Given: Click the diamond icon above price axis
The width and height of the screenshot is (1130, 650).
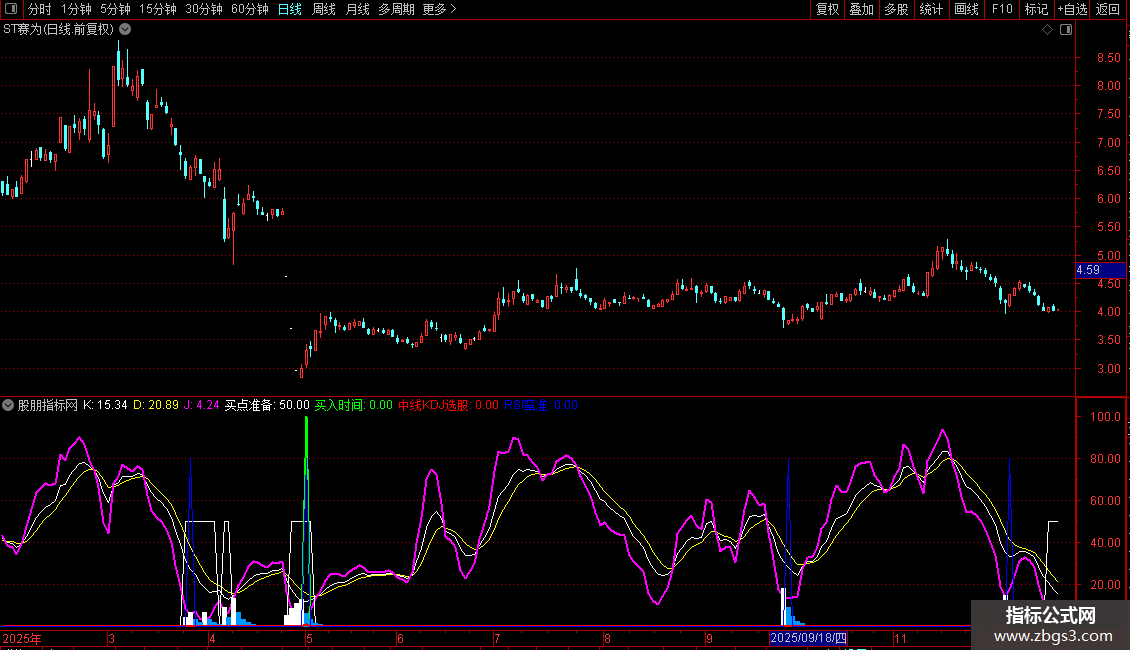Looking at the screenshot, I should pos(1046,30).
